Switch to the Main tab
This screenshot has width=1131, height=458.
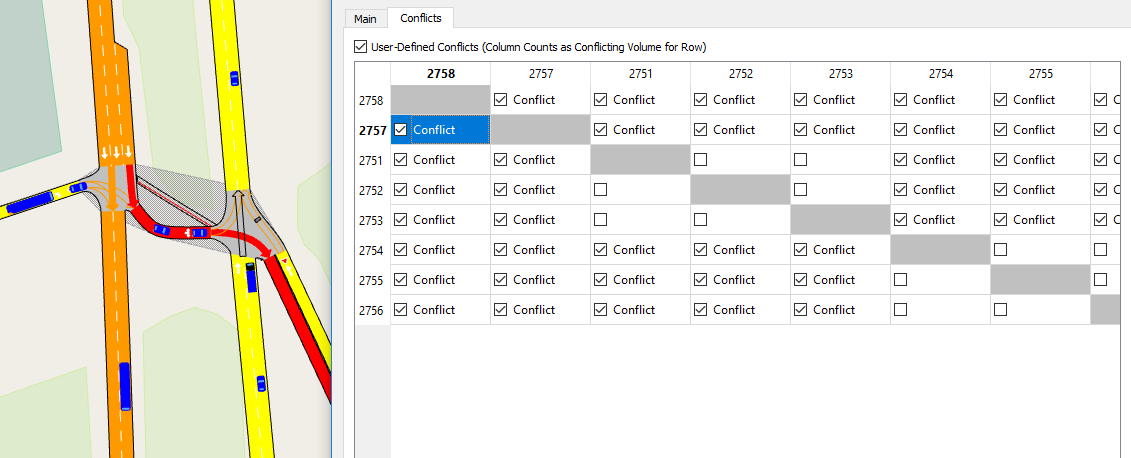pos(365,18)
